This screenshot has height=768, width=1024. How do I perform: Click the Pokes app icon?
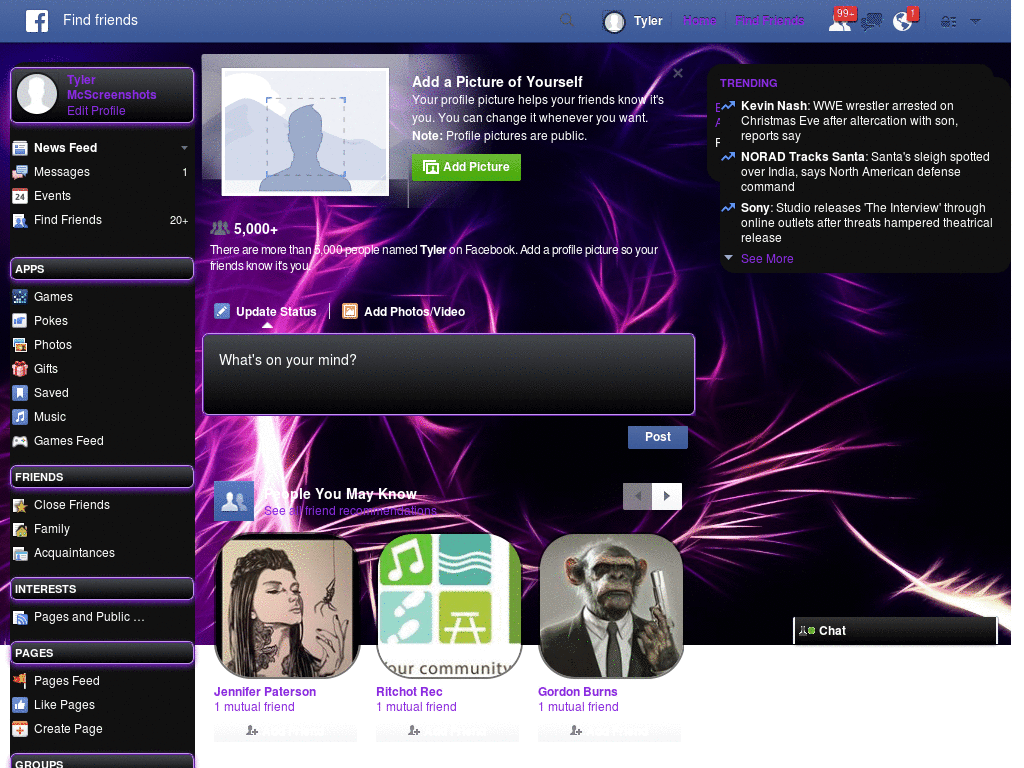pos(20,321)
